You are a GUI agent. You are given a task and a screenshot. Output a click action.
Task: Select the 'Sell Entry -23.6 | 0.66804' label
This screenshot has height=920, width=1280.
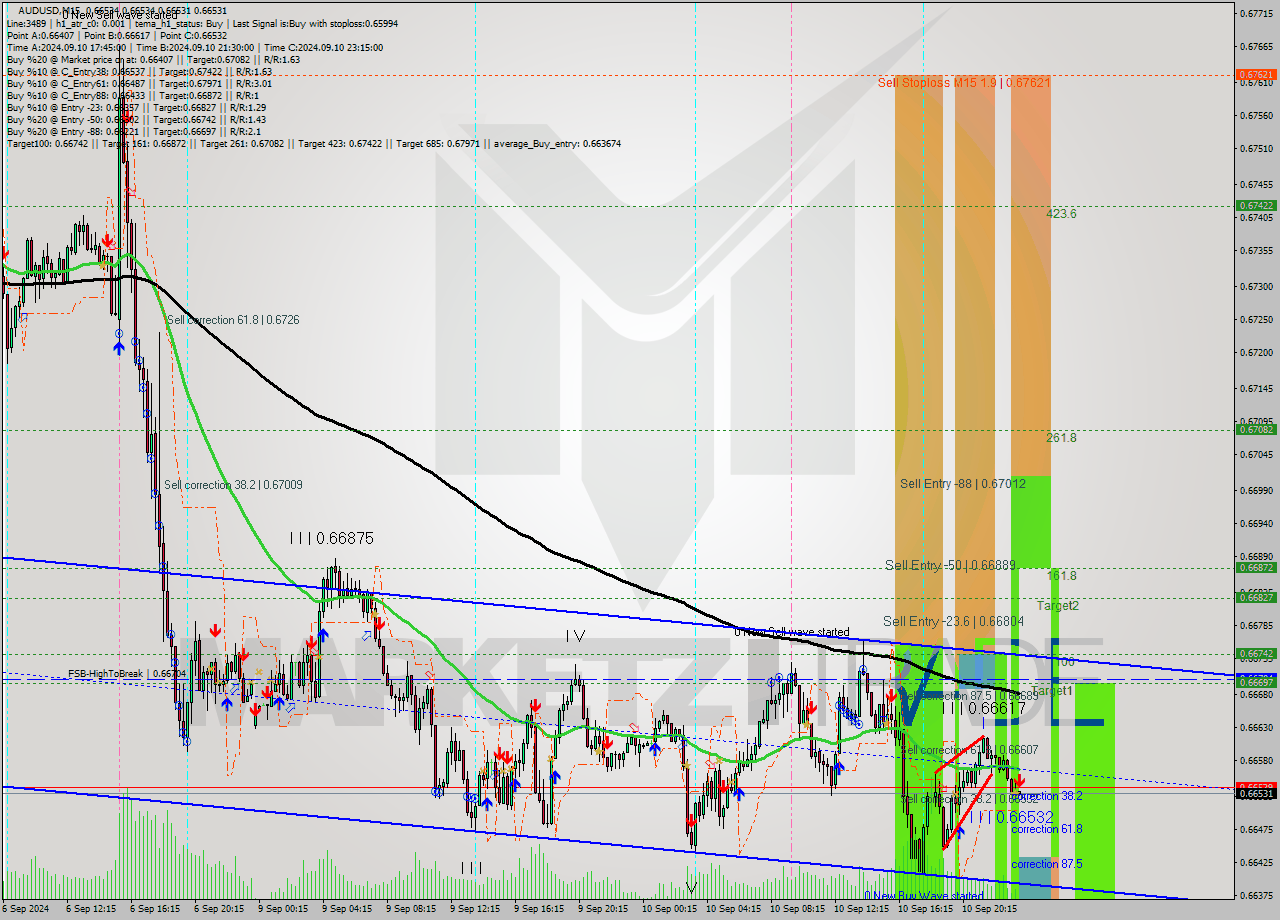pyautogui.click(x=953, y=621)
